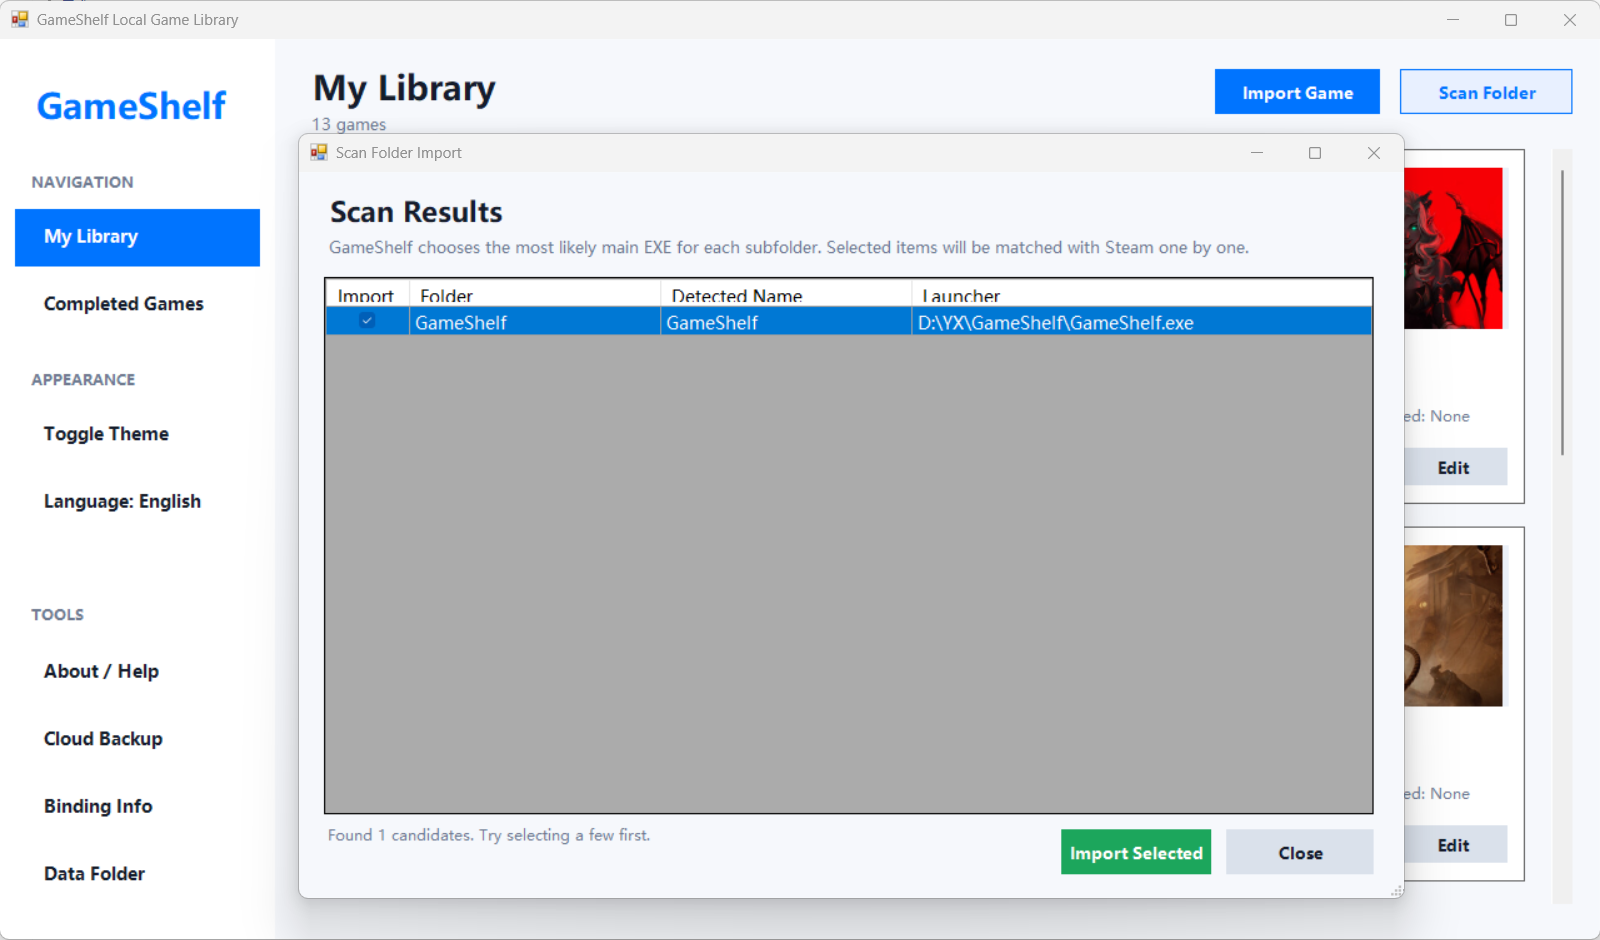
Task: Select the GameShelf cell in Detected Name column
Action: (786, 322)
